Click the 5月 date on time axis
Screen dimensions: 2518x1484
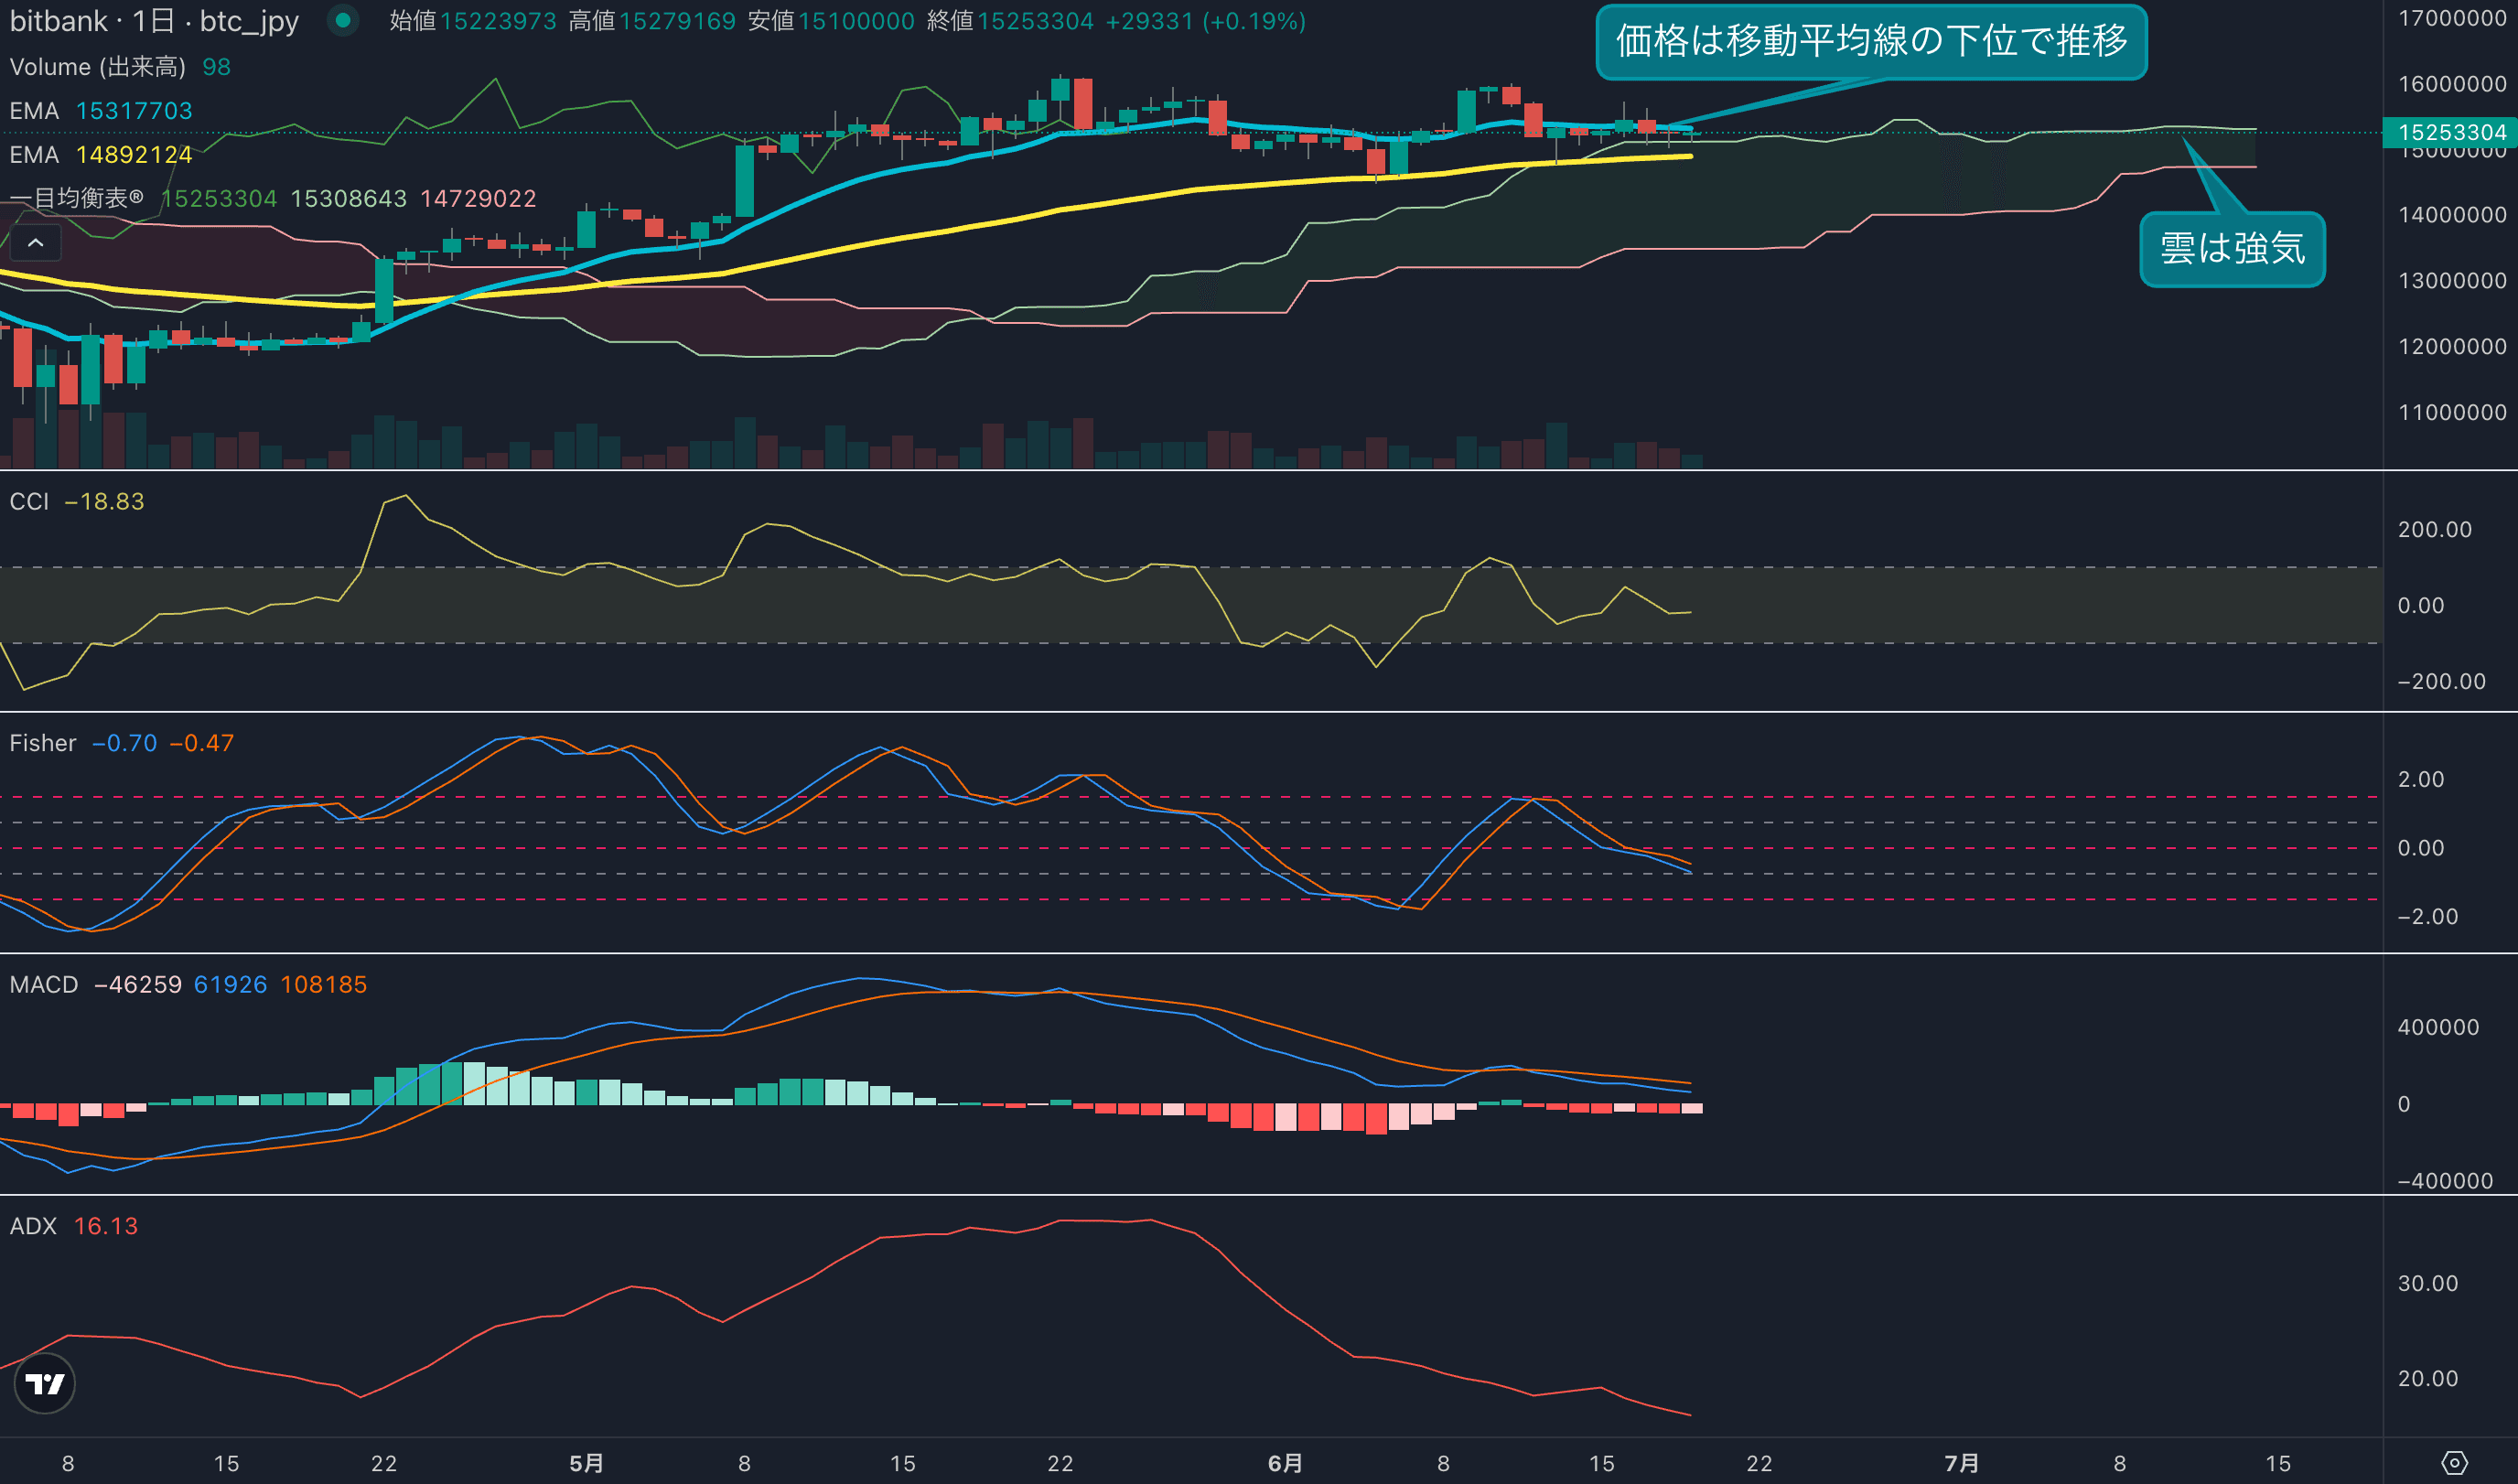point(586,1463)
